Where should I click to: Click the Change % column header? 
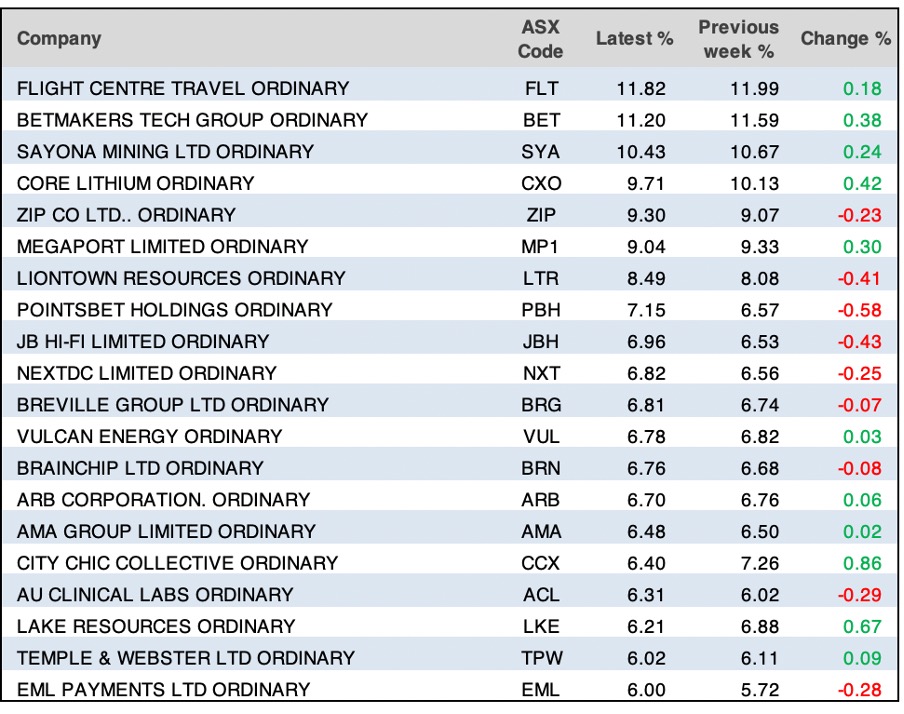[x=845, y=39]
